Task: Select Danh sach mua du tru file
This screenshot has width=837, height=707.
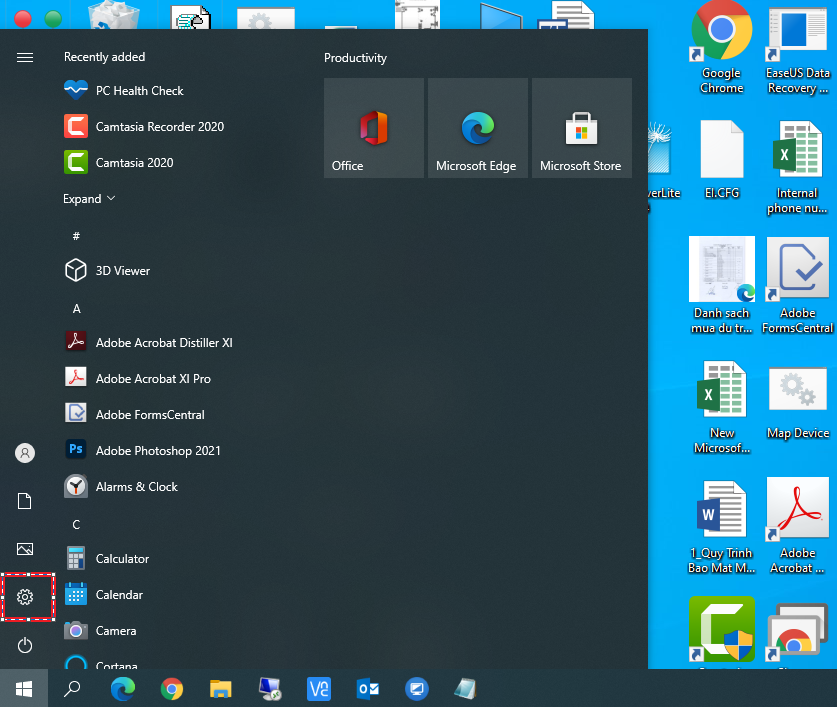Action: tap(722, 285)
